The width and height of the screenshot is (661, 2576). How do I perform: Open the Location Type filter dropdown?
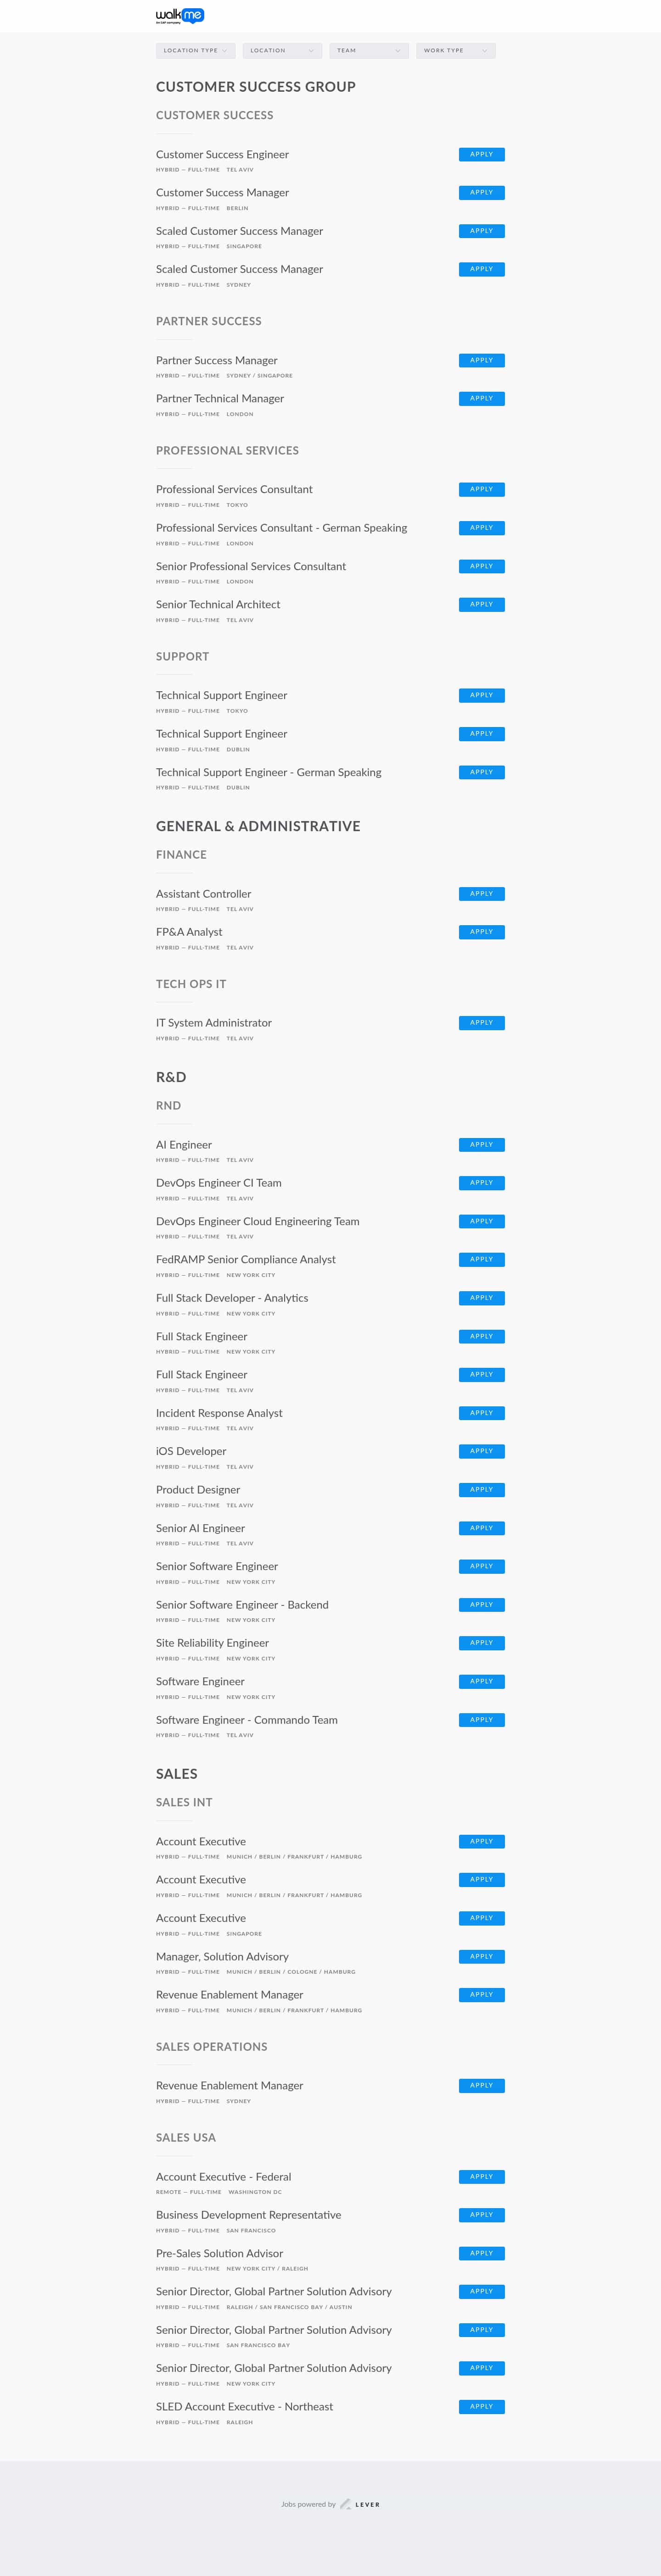195,50
